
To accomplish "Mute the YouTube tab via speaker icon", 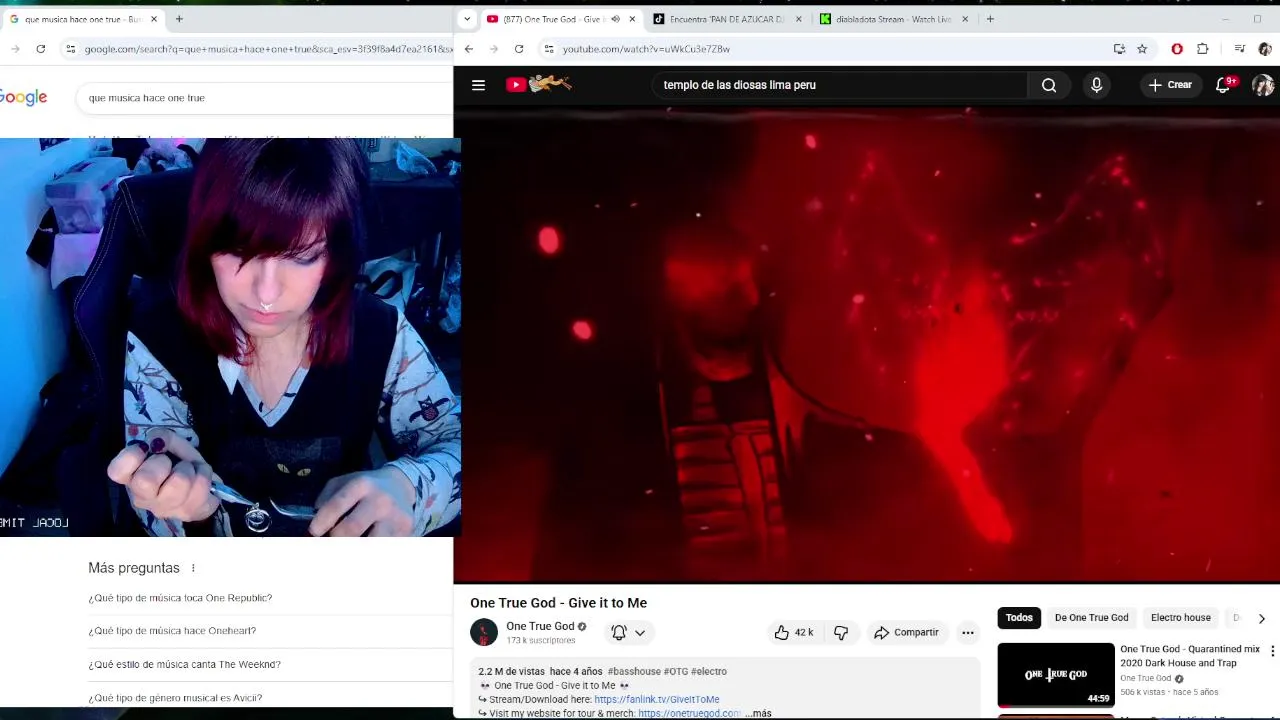I will 615,19.
